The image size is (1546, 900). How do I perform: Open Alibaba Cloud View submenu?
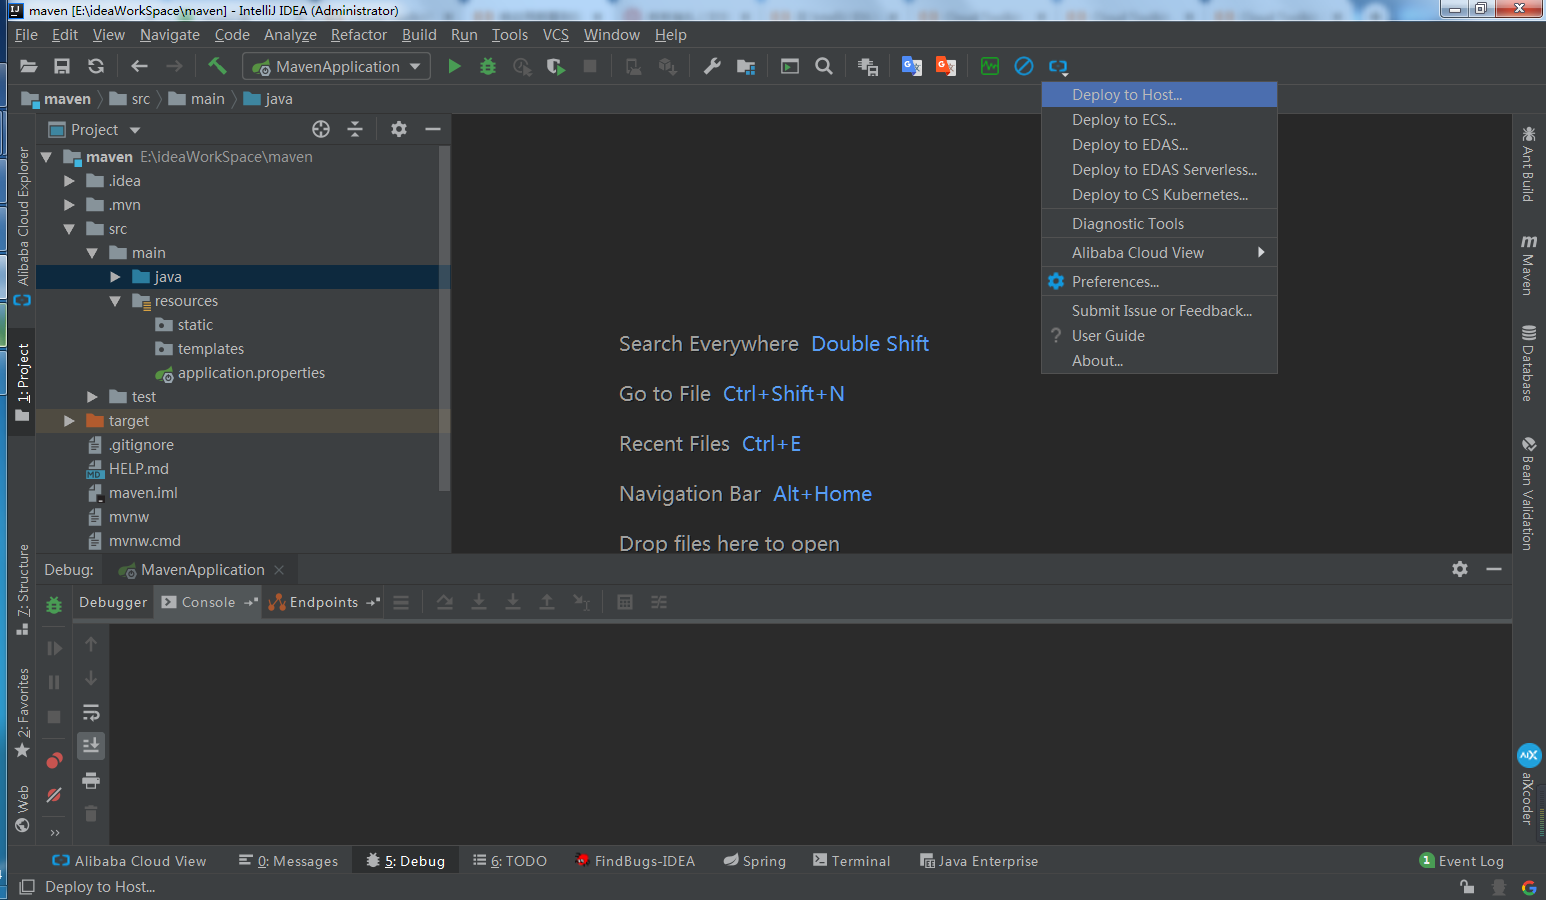coord(1159,252)
